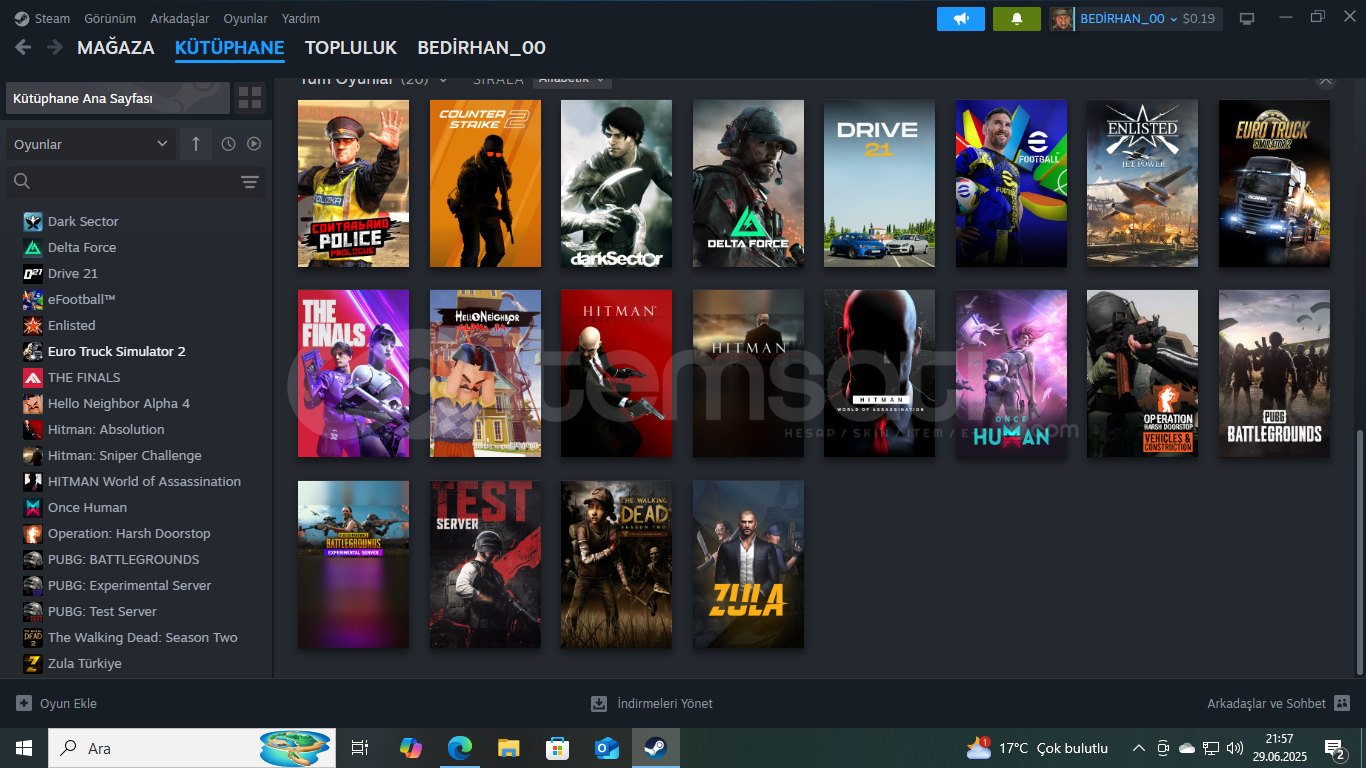Open the notifications bell
Viewport: 1366px width, 768px height.
(1017, 19)
